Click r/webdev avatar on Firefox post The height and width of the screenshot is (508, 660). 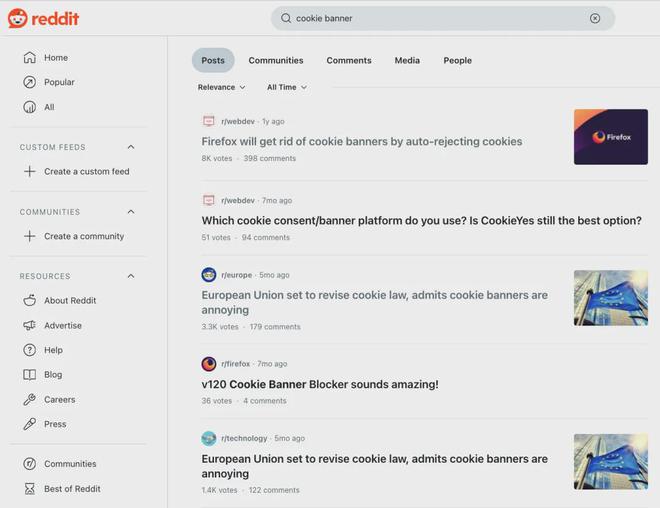coord(209,121)
